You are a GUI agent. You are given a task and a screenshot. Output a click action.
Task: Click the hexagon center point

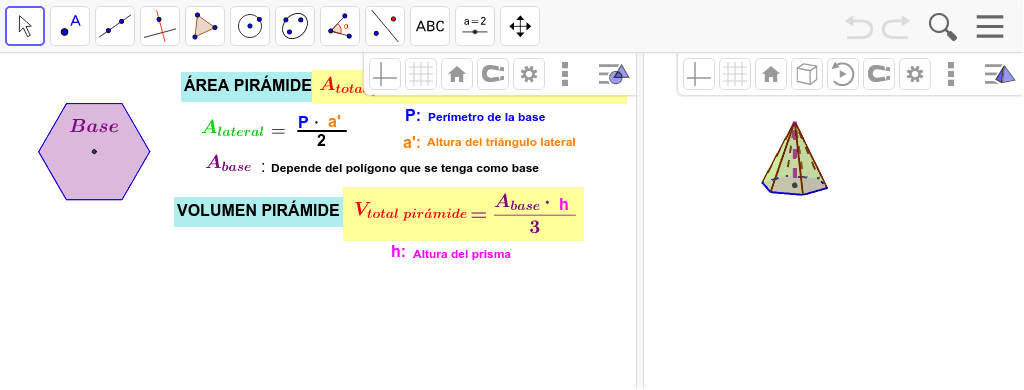94,152
